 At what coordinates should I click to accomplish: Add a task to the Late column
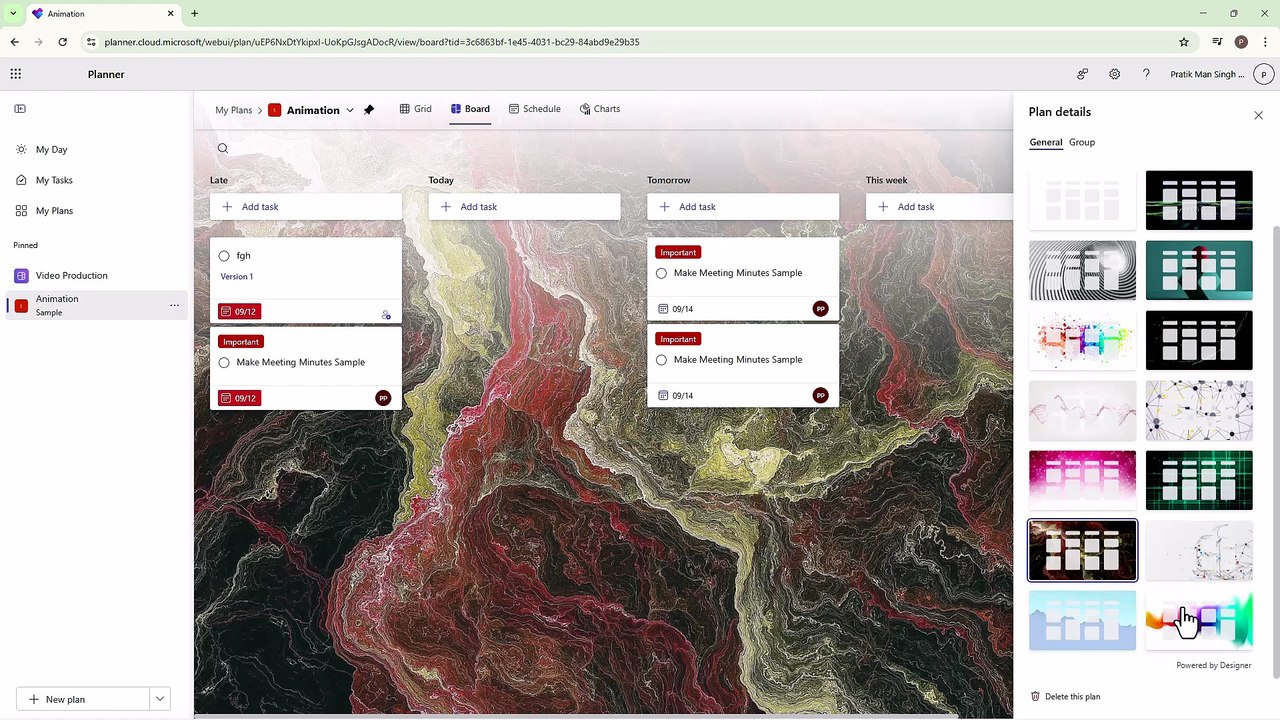306,207
